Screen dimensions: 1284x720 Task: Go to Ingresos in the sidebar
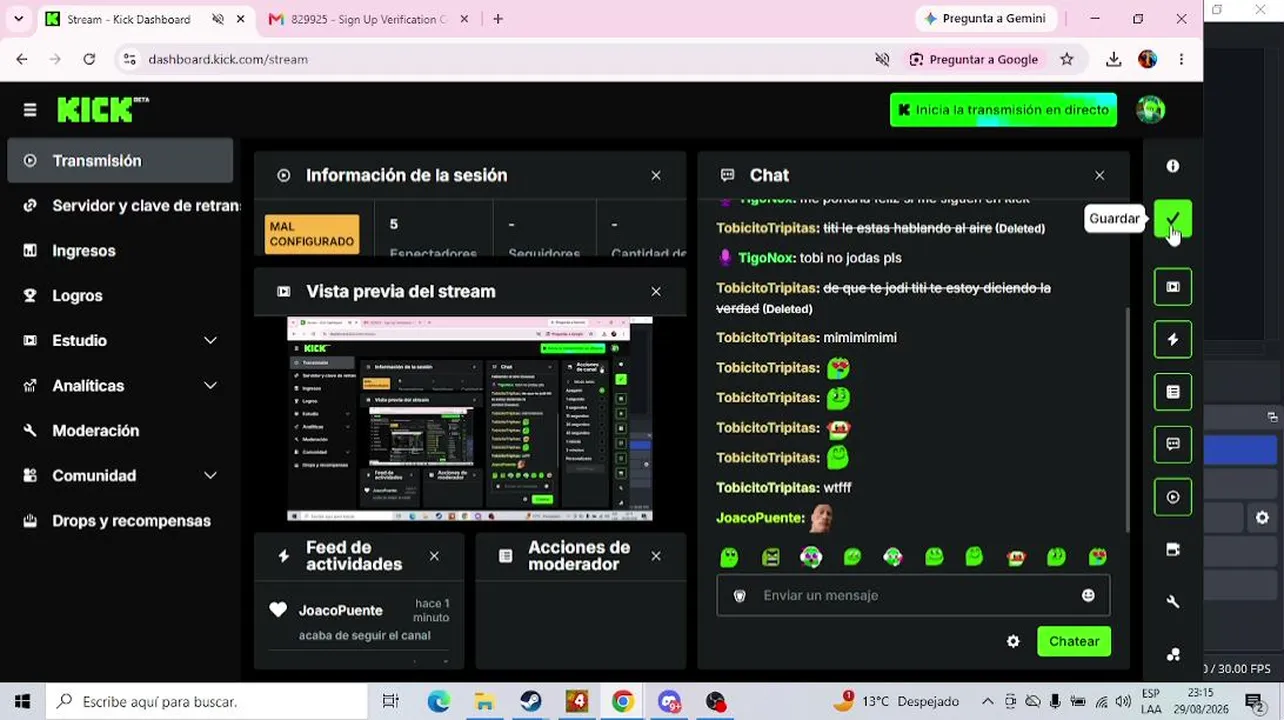(120, 250)
